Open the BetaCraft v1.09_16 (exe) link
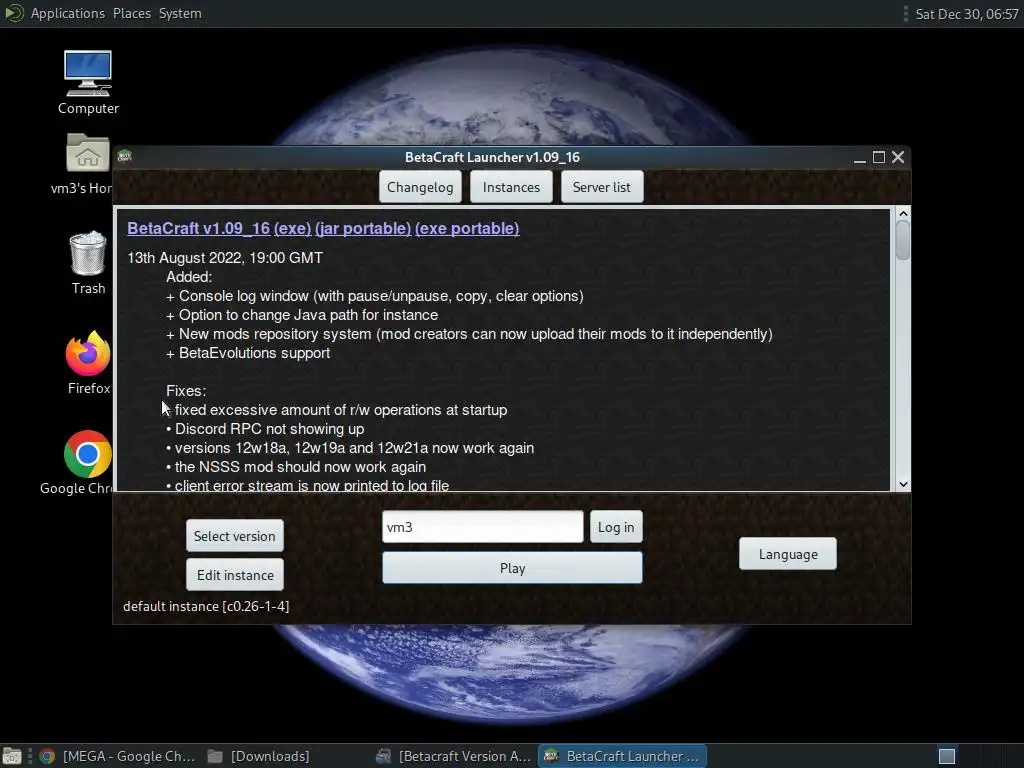The height and width of the screenshot is (768, 1024). pyautogui.click(x=219, y=229)
